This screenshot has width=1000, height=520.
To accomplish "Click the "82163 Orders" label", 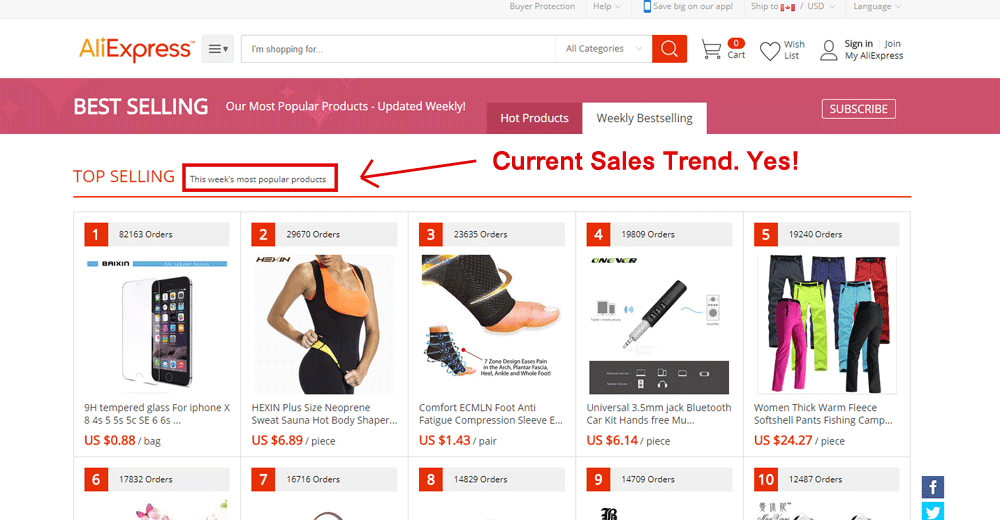I will tap(145, 234).
